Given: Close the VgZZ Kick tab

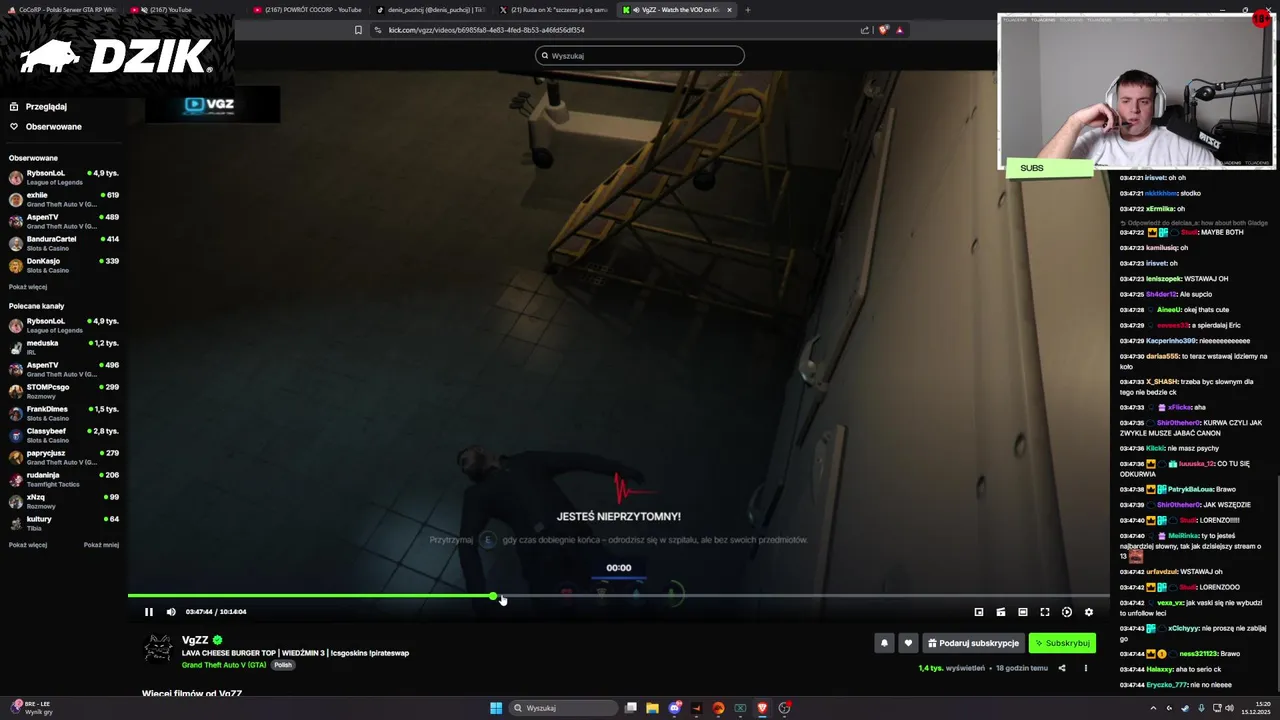Looking at the screenshot, I should coord(729,10).
